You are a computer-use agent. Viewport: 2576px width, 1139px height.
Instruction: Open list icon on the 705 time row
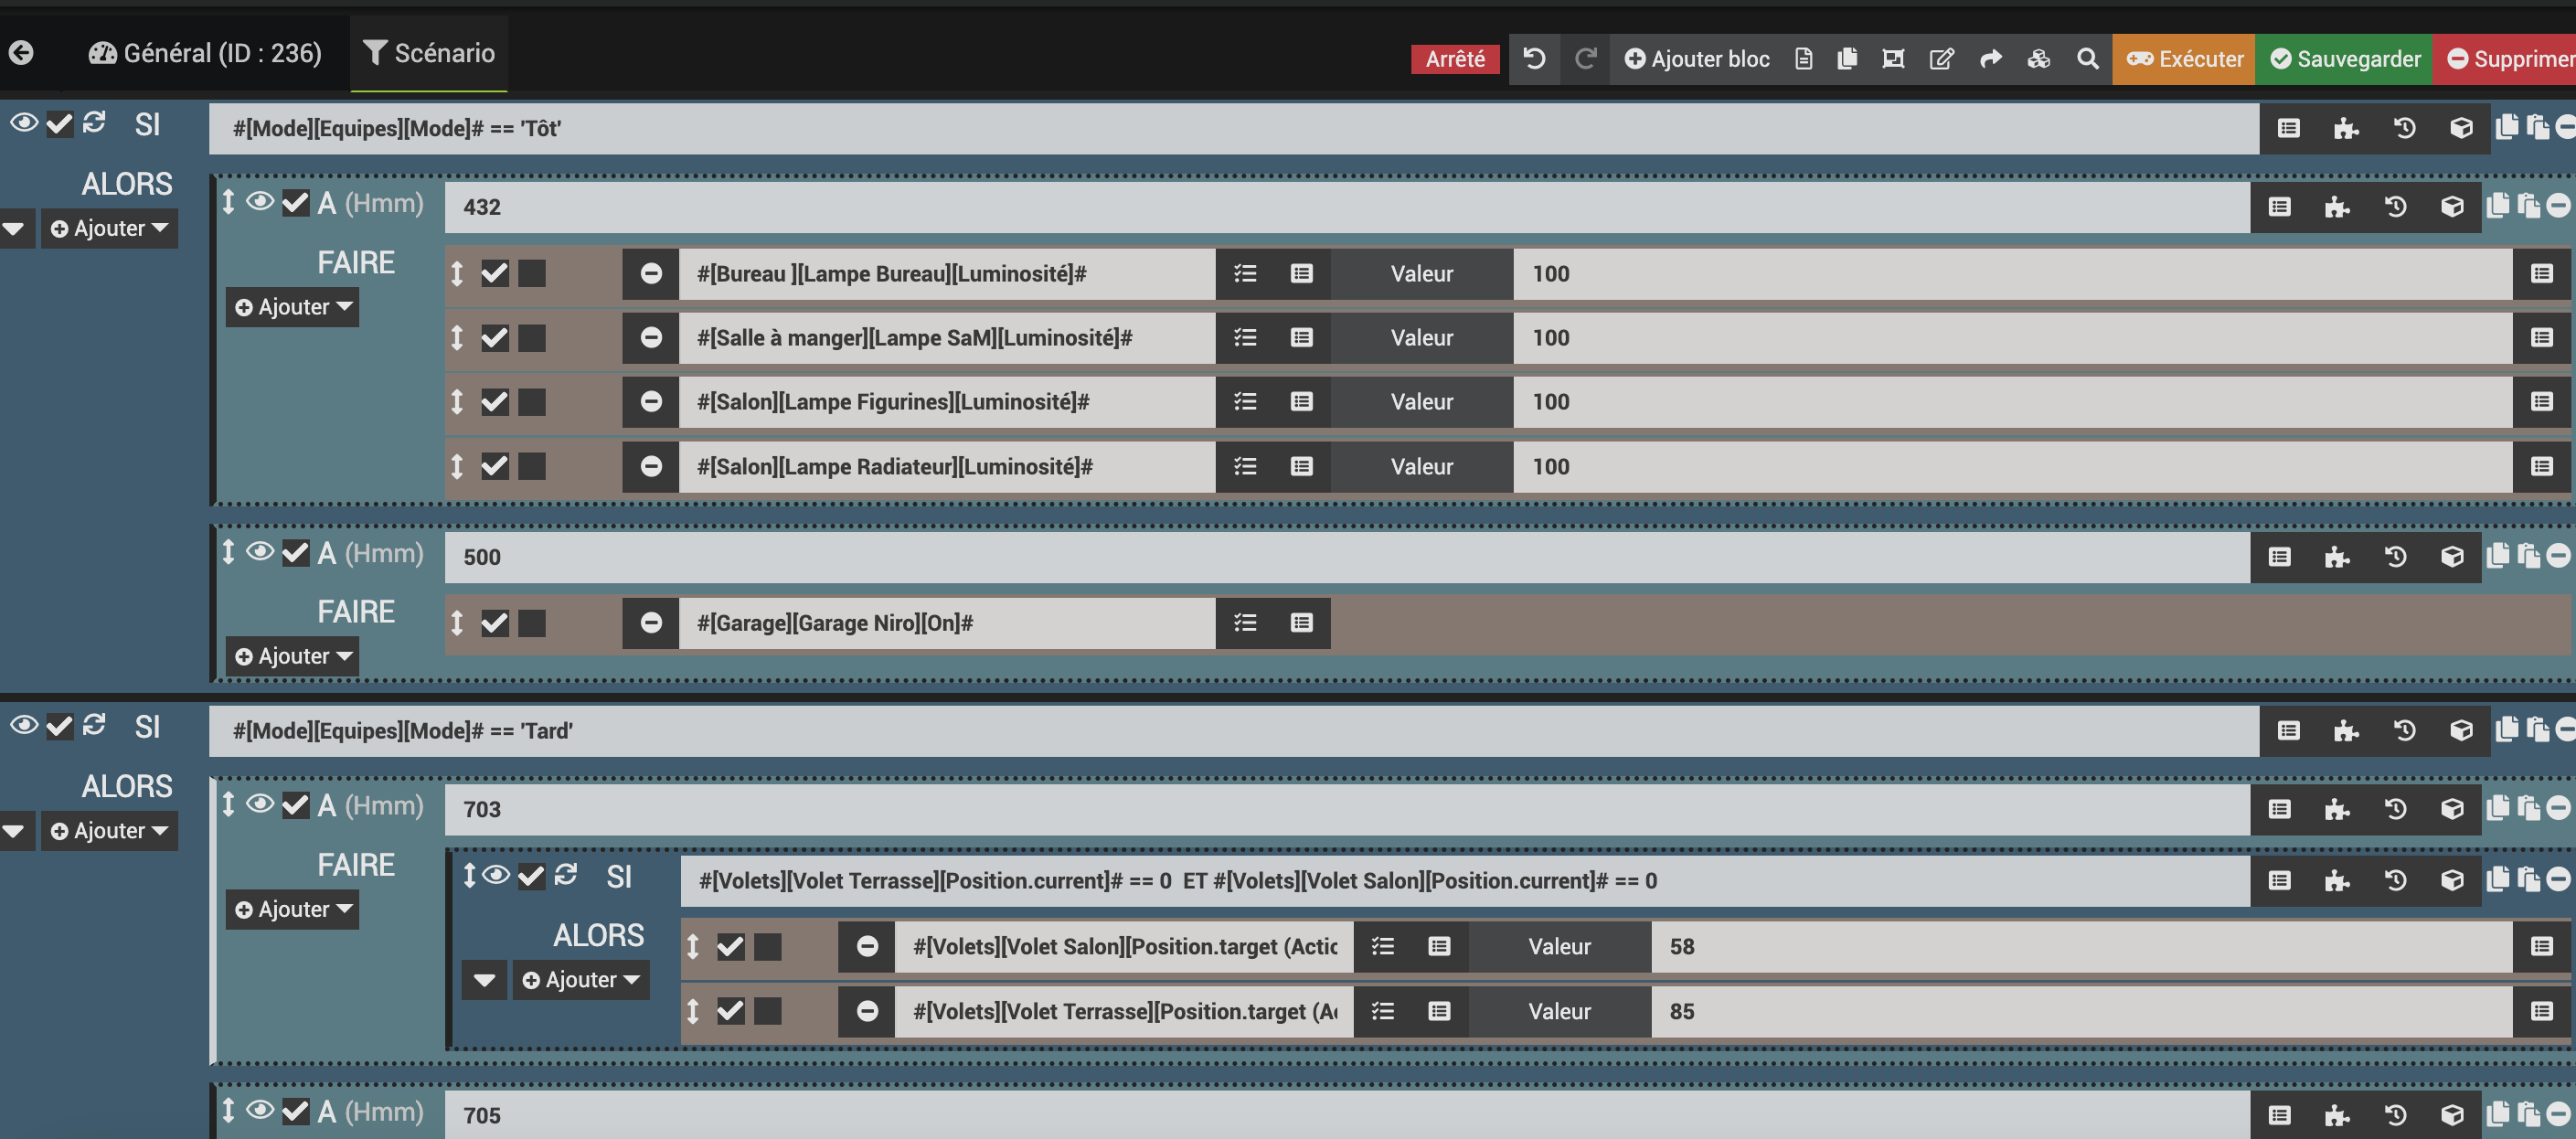pos(2279,1114)
